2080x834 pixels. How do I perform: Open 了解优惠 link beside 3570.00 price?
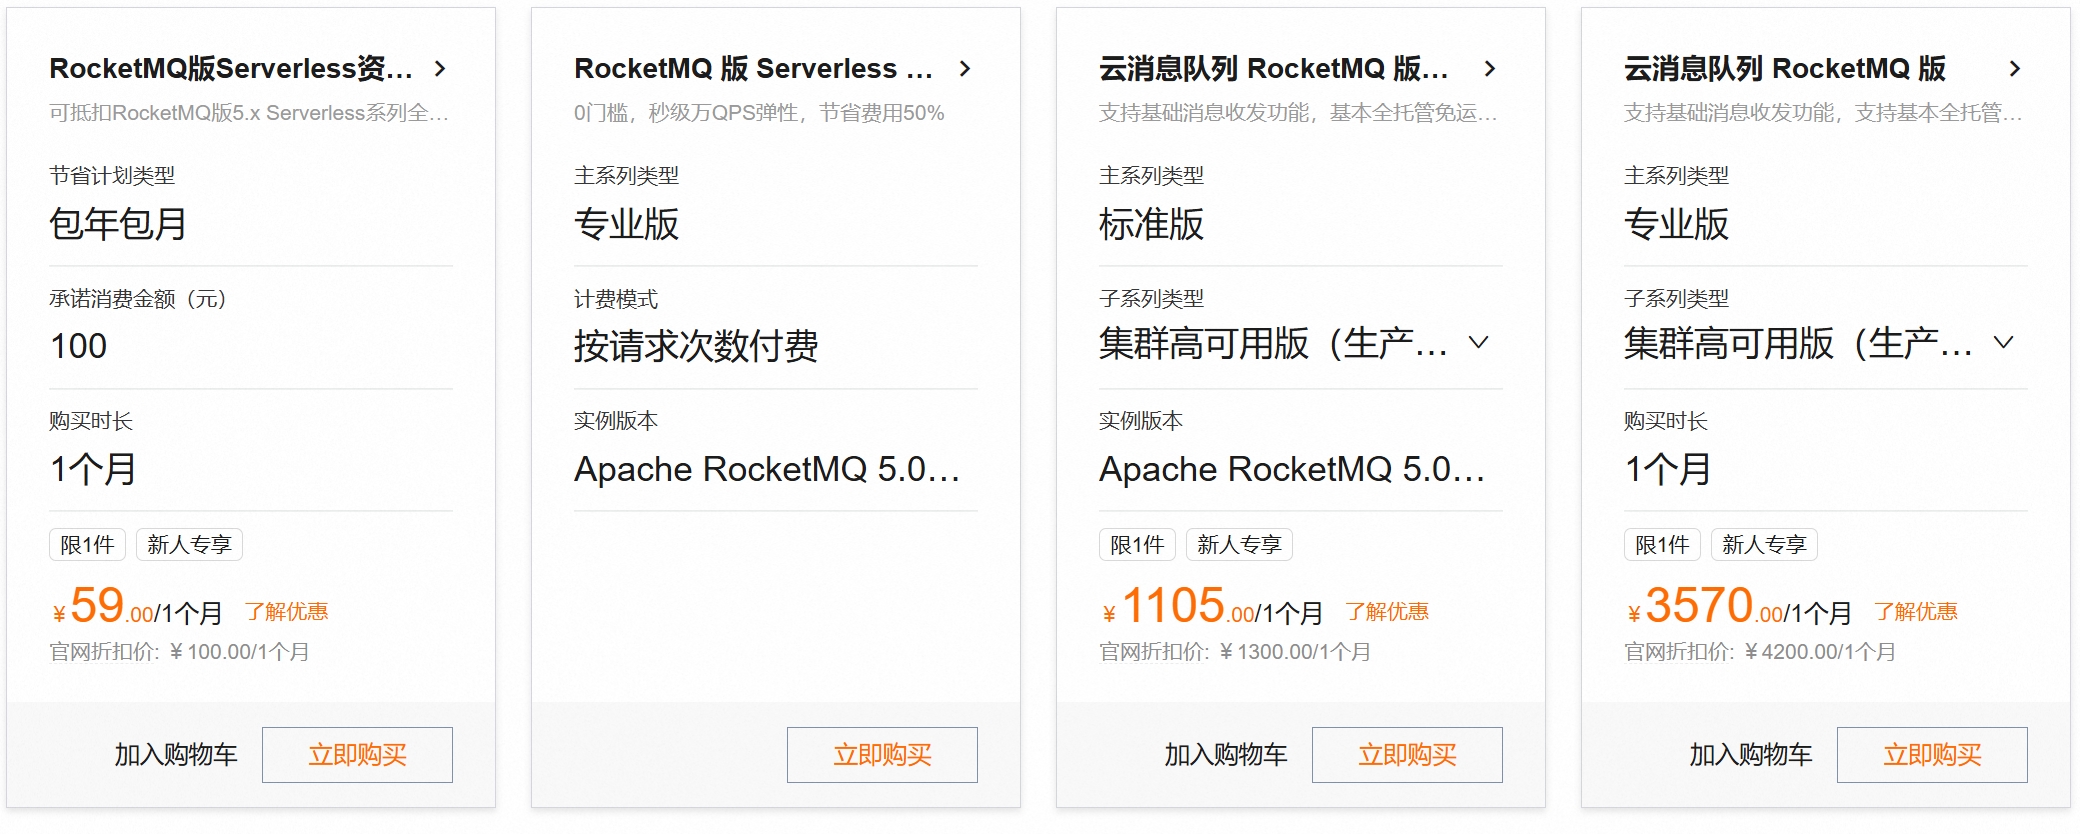tap(1916, 612)
